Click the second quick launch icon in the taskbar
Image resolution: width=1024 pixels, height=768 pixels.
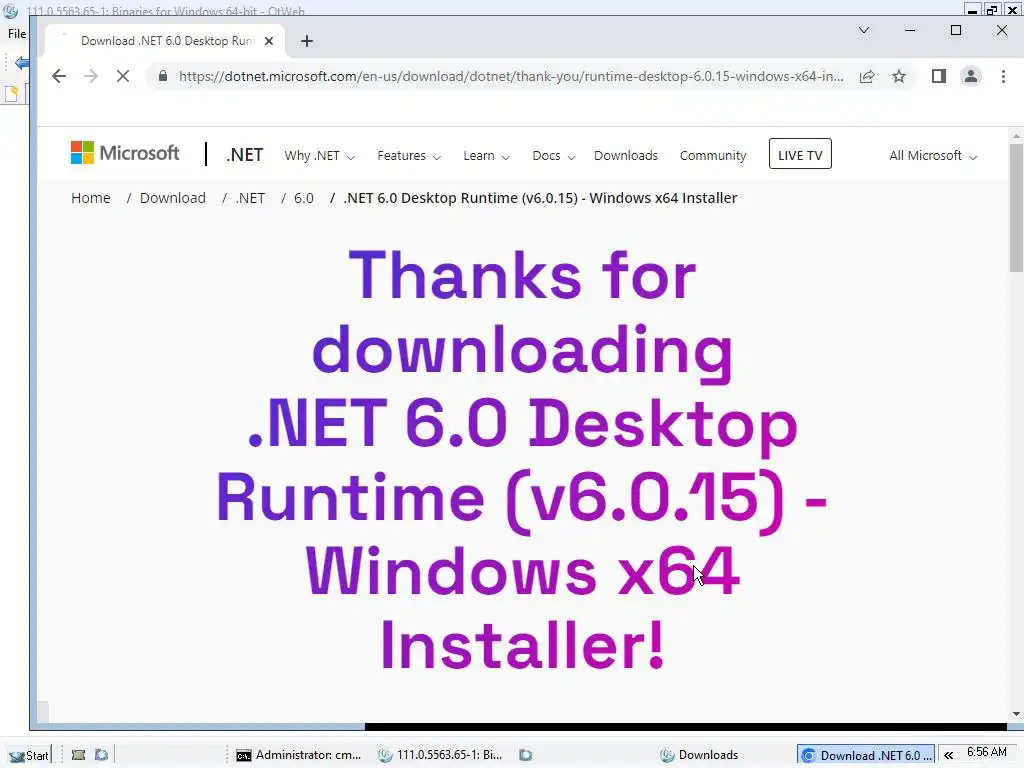101,755
